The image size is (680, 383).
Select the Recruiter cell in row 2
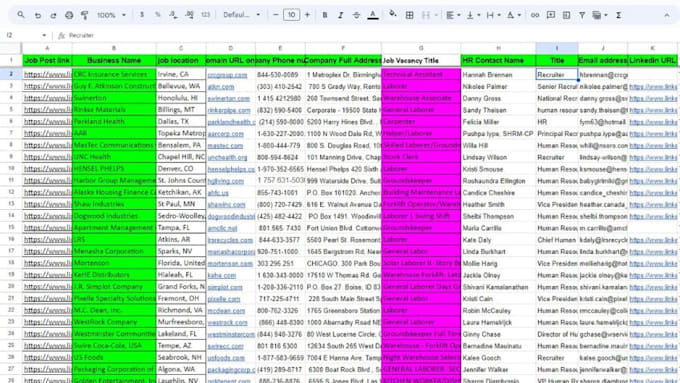[x=557, y=75]
